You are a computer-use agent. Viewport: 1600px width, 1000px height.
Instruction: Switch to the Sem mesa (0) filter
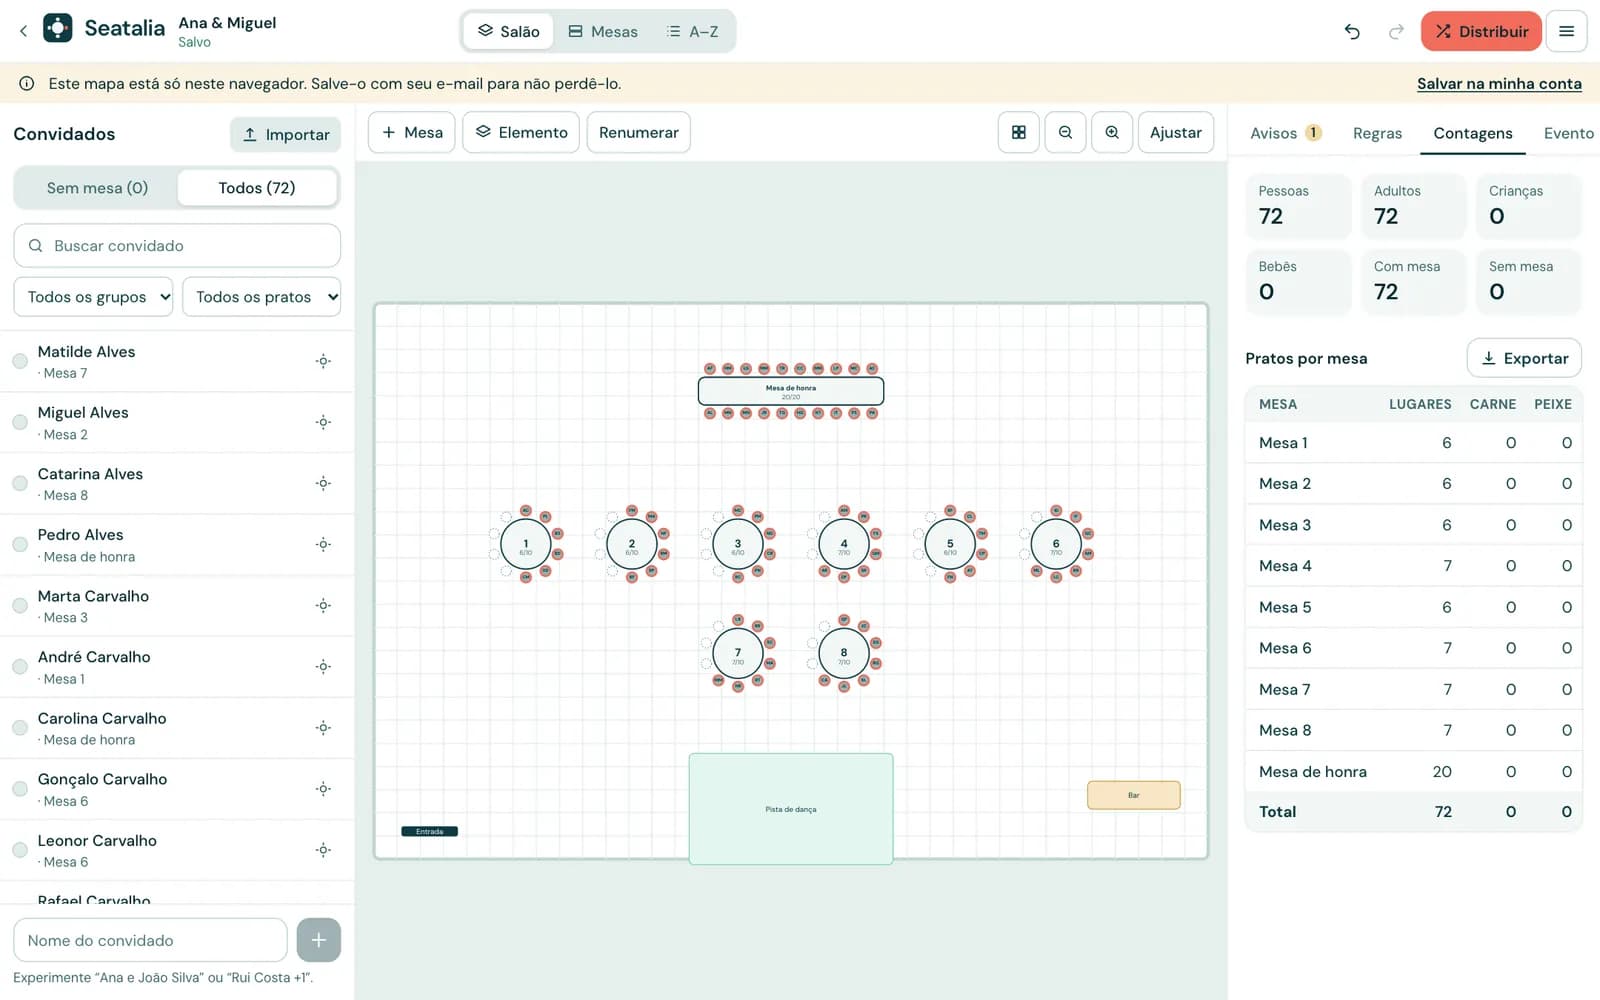(97, 188)
